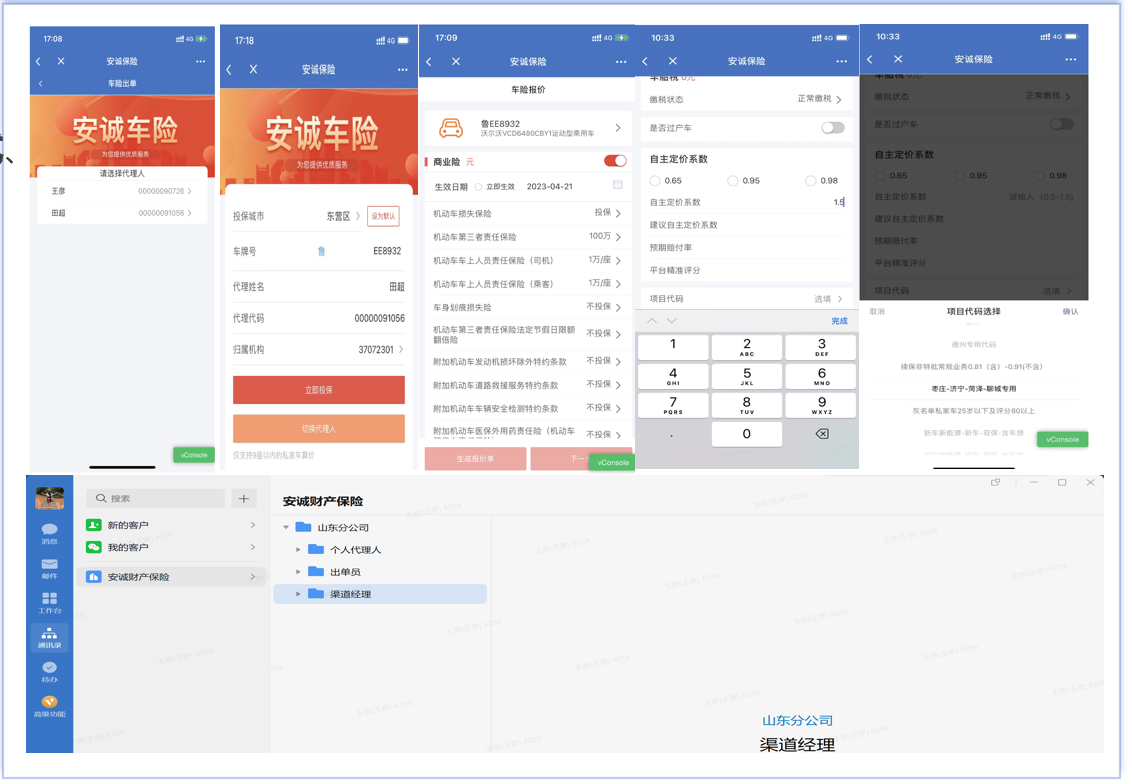The height and width of the screenshot is (784, 1132).
Task: Tap the X icon in the 17:08 phone header
Action: pos(61,61)
